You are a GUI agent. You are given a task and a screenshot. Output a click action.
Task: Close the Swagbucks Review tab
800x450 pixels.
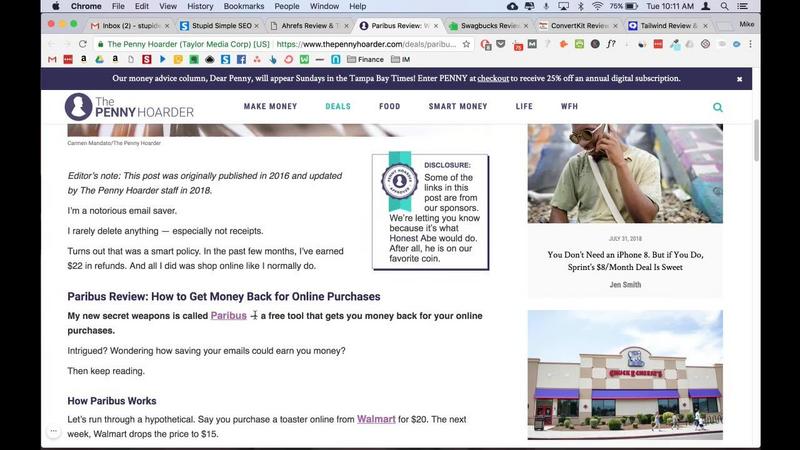tap(526, 26)
